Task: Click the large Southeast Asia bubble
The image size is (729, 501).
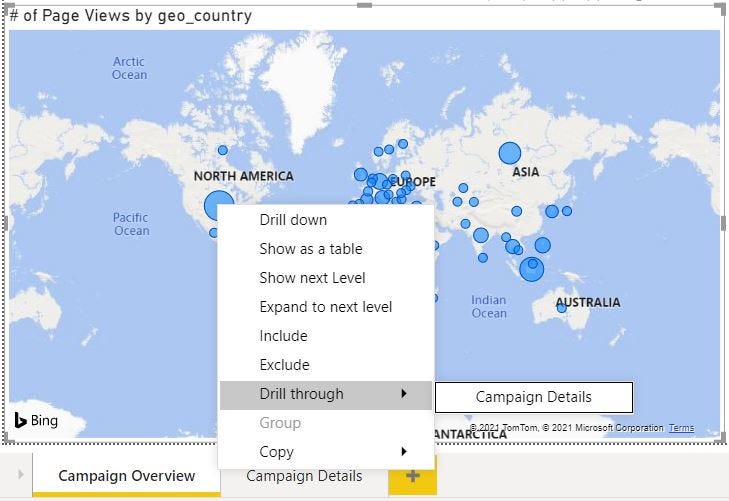Action: 532,268
